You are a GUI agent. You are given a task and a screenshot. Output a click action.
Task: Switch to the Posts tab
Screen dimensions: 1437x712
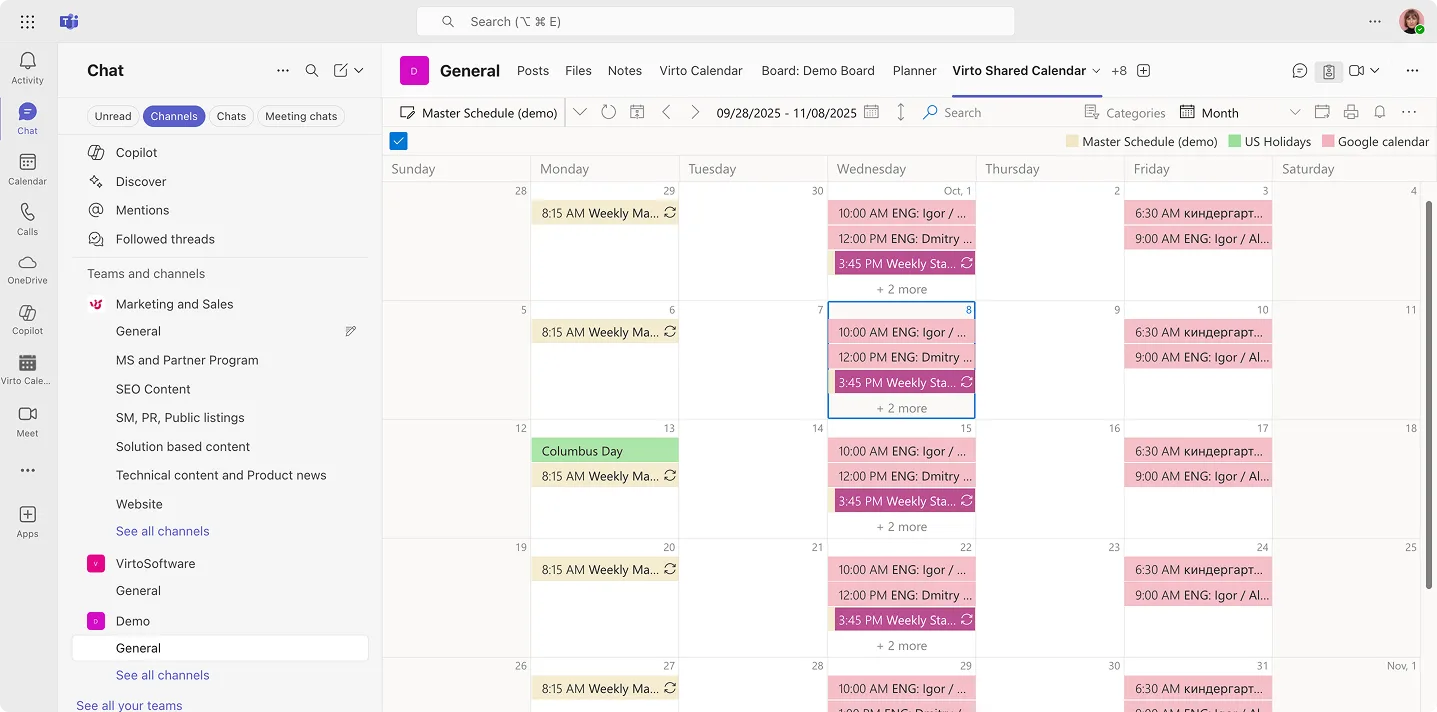(533, 70)
